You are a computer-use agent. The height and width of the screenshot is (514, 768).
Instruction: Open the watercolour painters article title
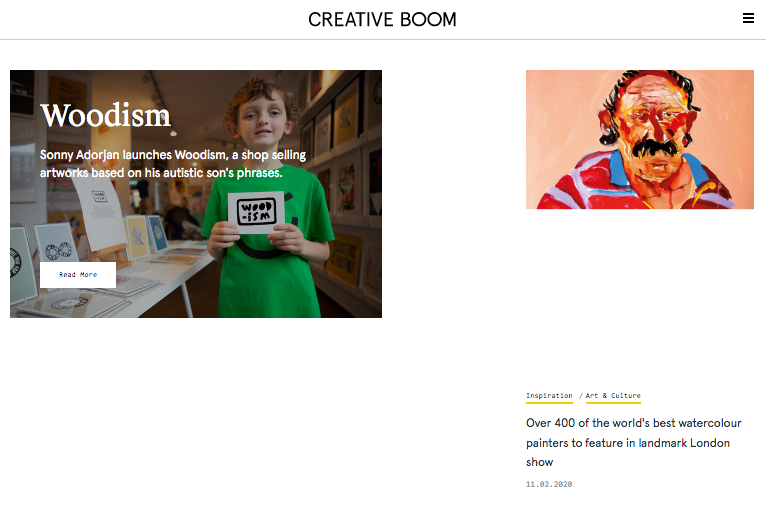tap(634, 442)
